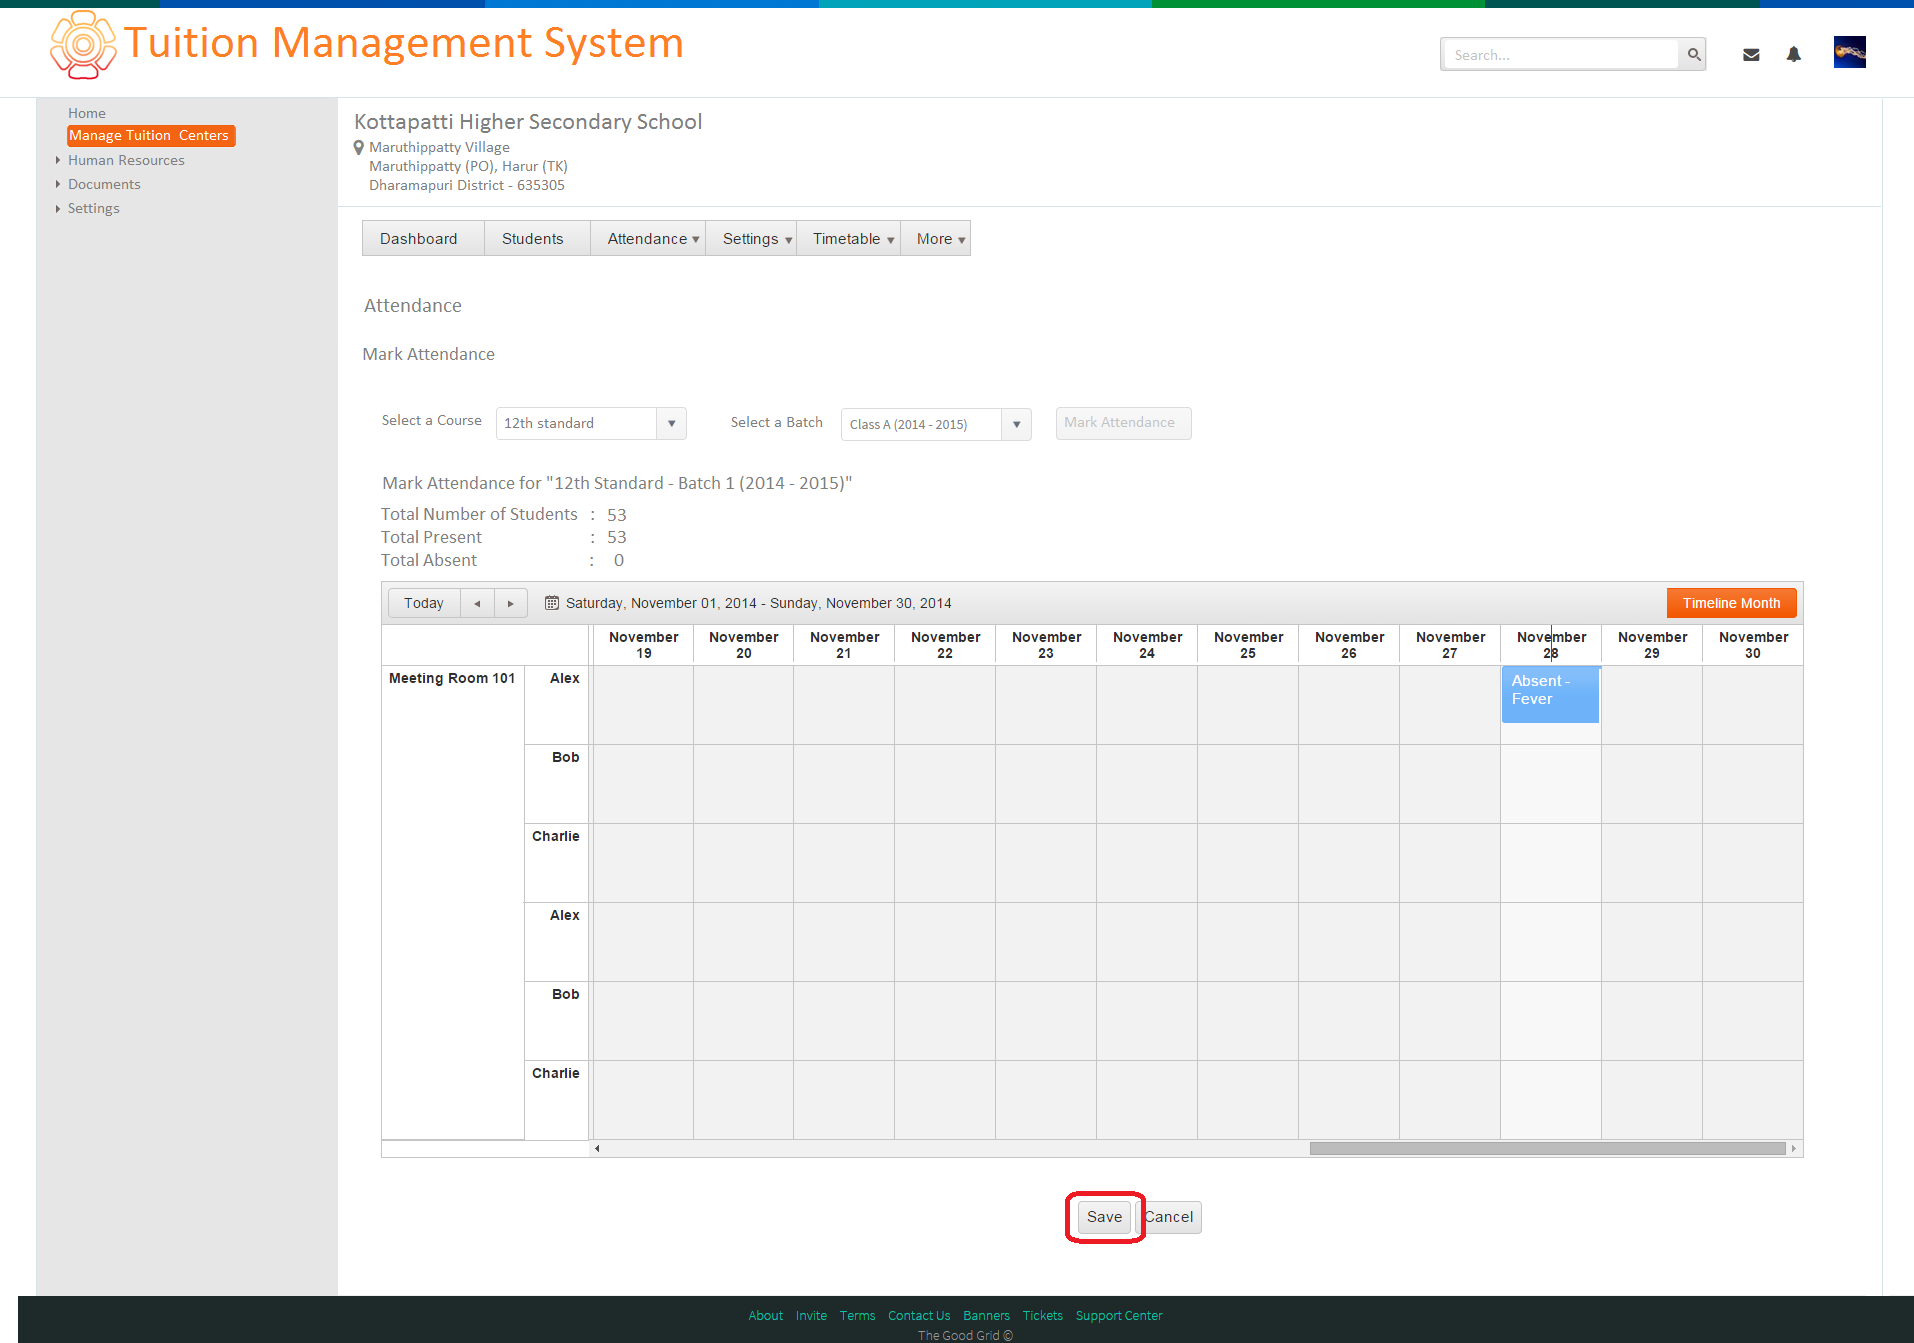Click the About footer link
The image size is (1914, 1343).
tap(765, 1315)
